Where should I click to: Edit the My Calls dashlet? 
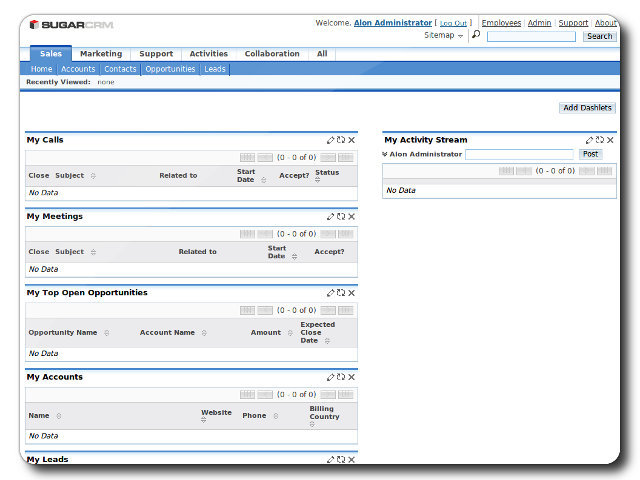331,140
